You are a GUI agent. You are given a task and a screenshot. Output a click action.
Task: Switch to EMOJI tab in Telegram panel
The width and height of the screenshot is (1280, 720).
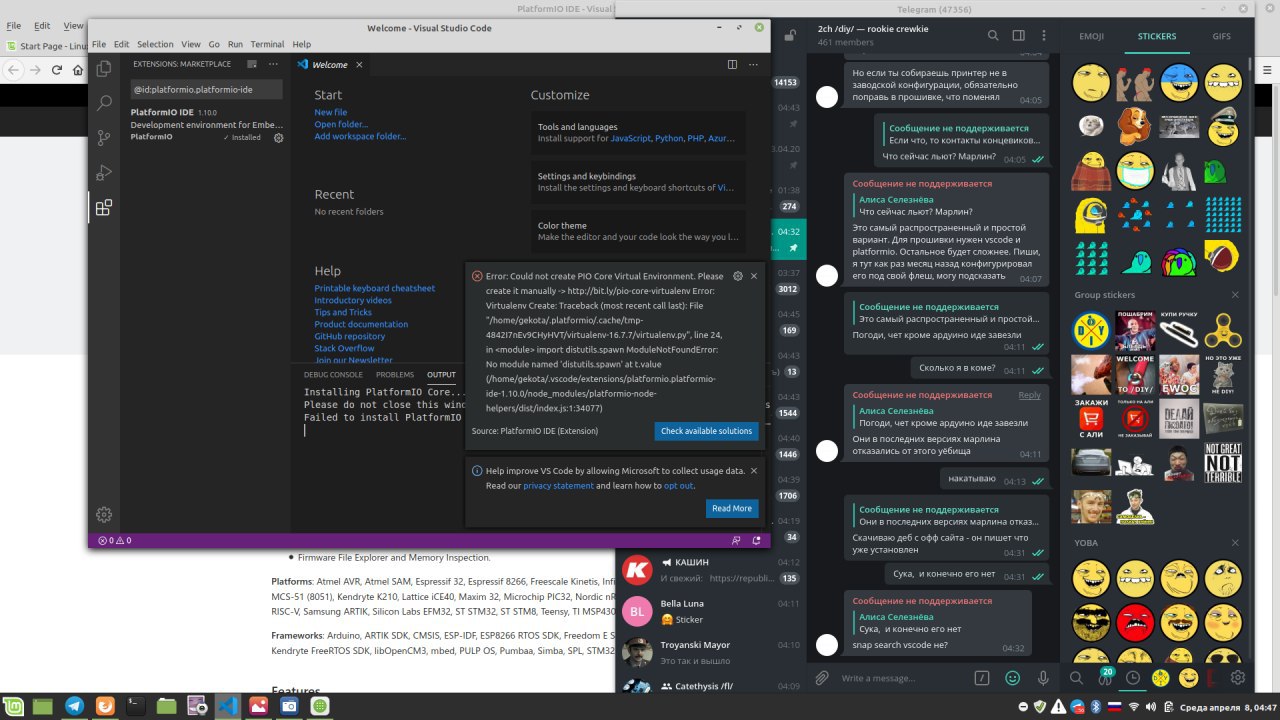tap(1091, 36)
